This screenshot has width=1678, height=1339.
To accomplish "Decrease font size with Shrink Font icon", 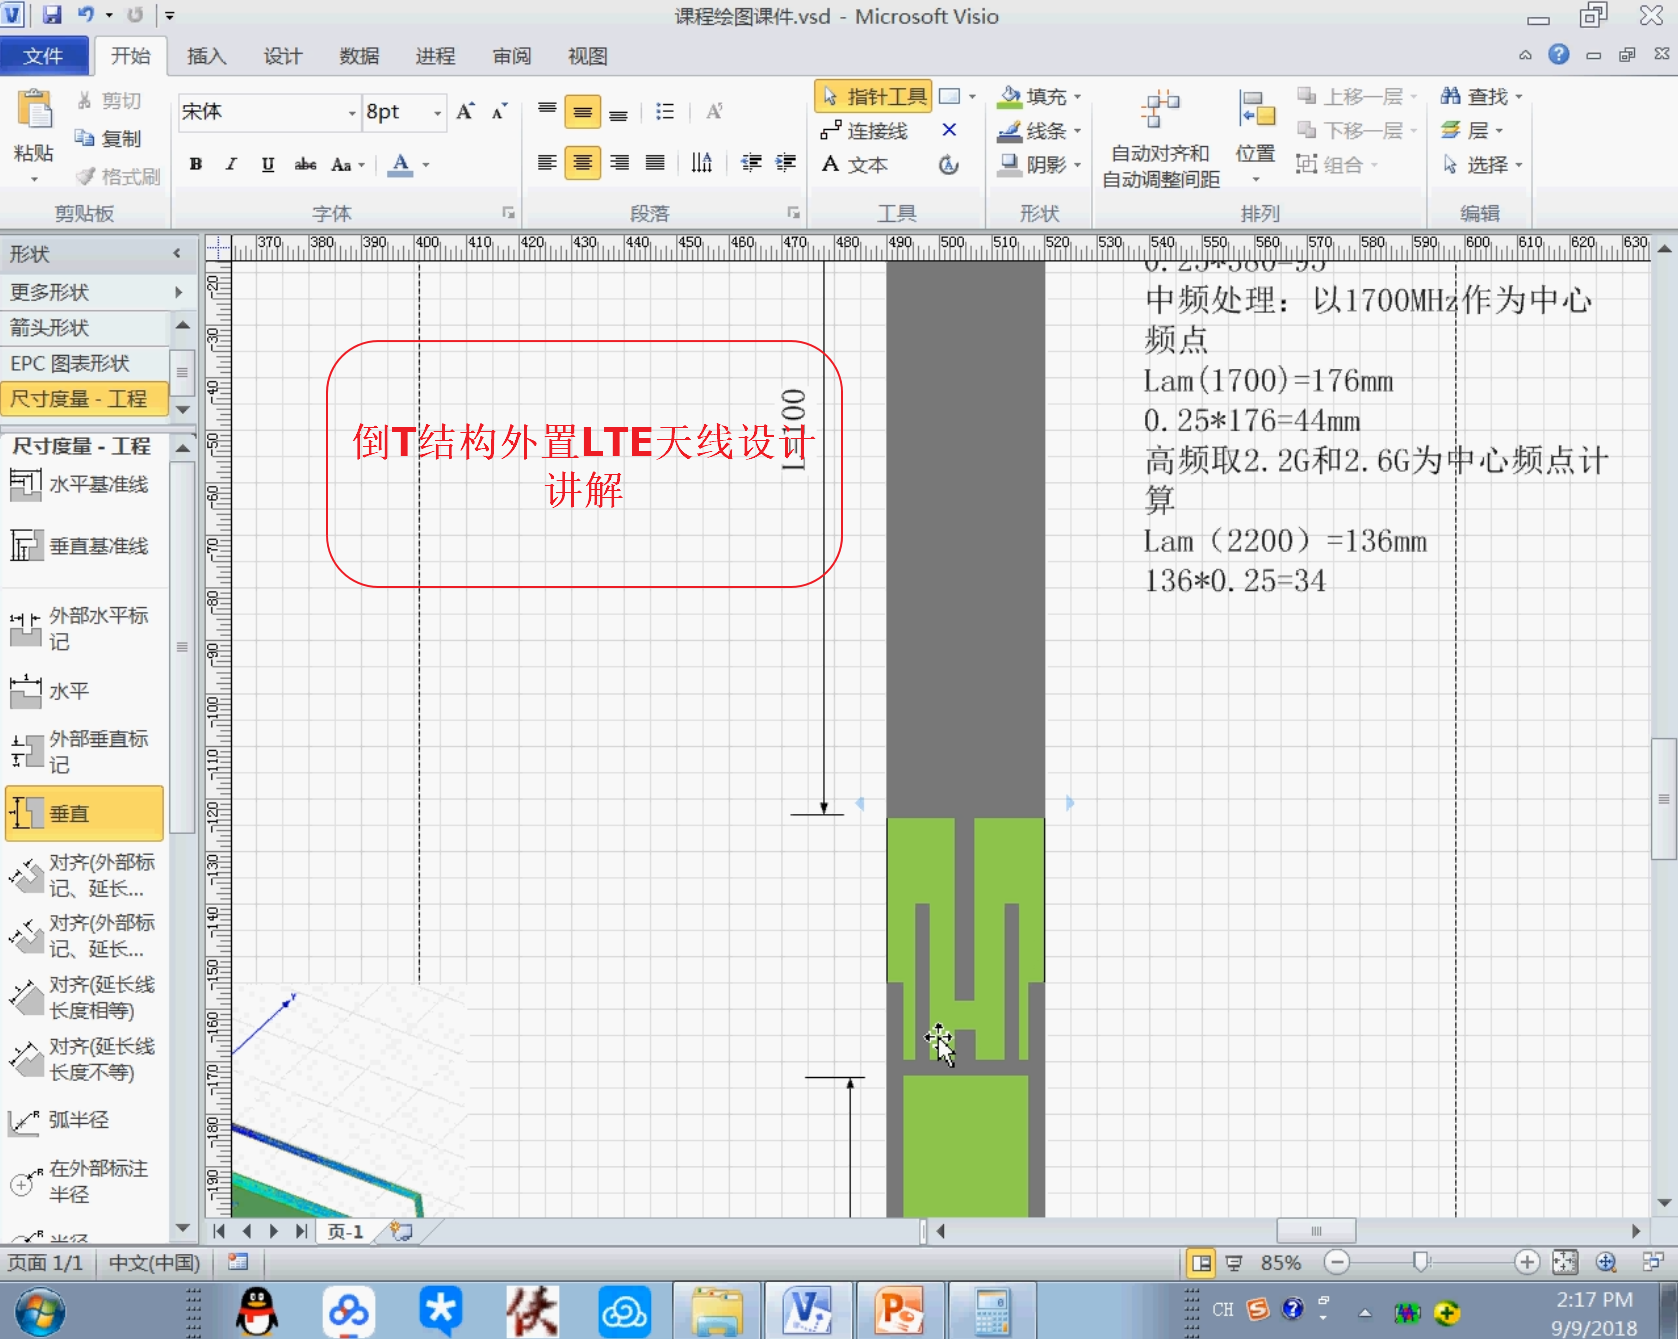I will pyautogui.click(x=499, y=111).
